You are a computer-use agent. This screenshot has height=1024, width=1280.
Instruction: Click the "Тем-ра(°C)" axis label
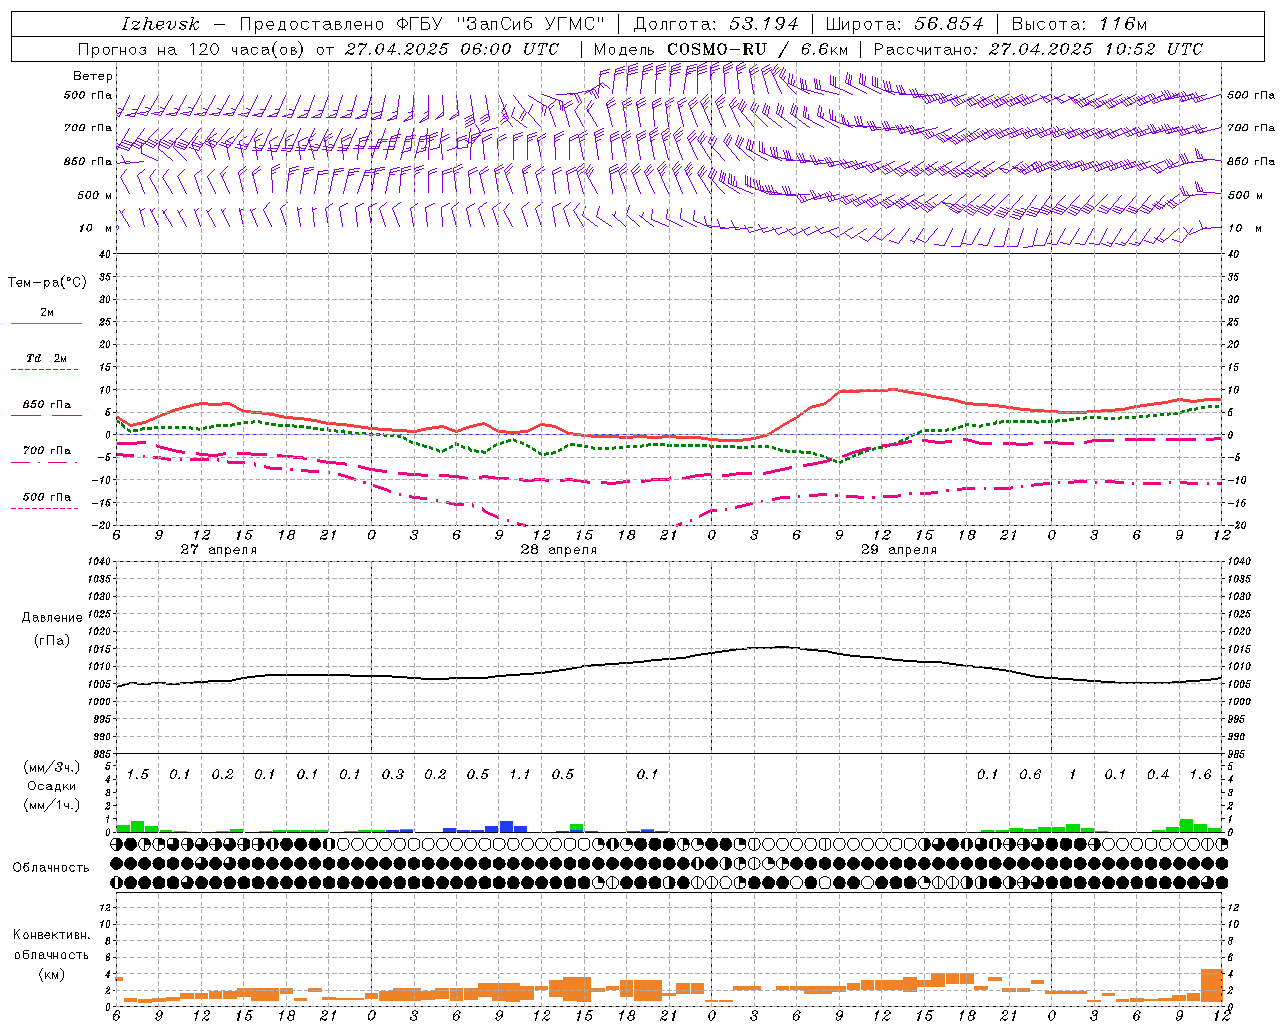point(47,283)
